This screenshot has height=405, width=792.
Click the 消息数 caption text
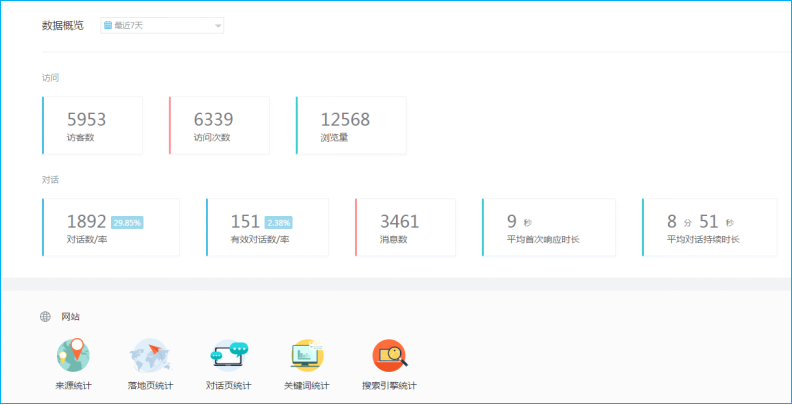(x=394, y=239)
